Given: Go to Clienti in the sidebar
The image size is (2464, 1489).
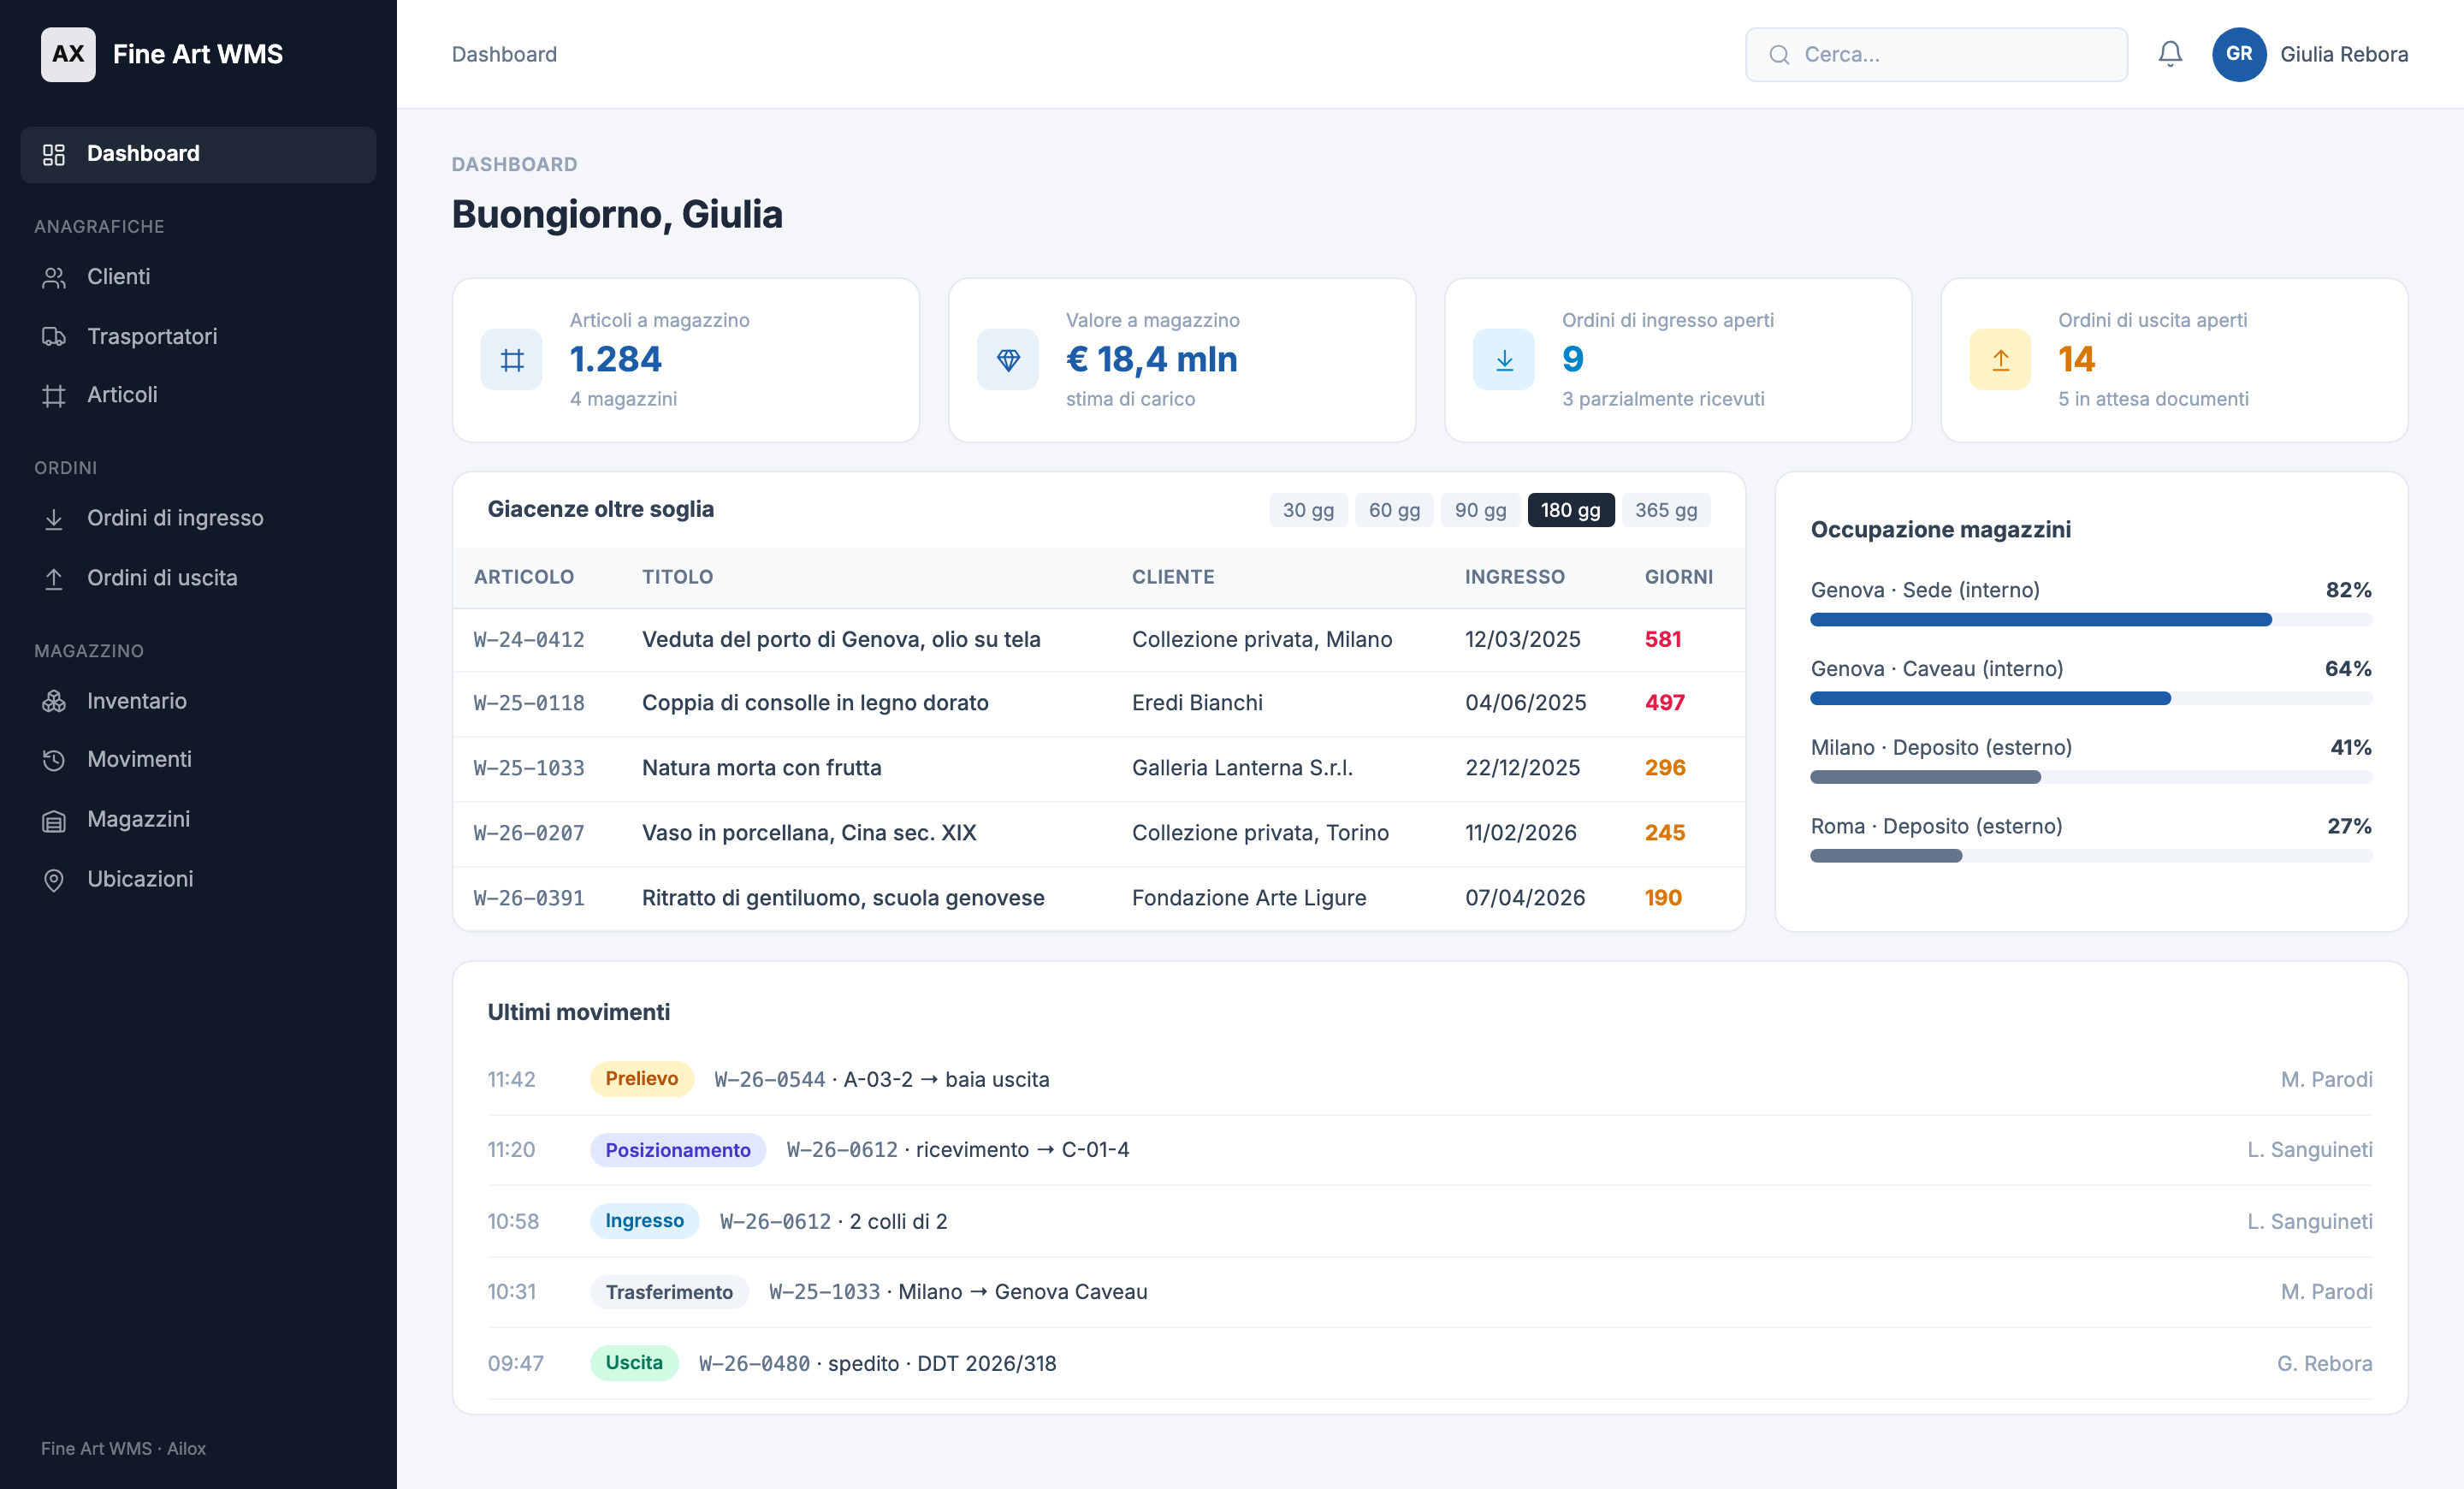Looking at the screenshot, I should point(198,277).
